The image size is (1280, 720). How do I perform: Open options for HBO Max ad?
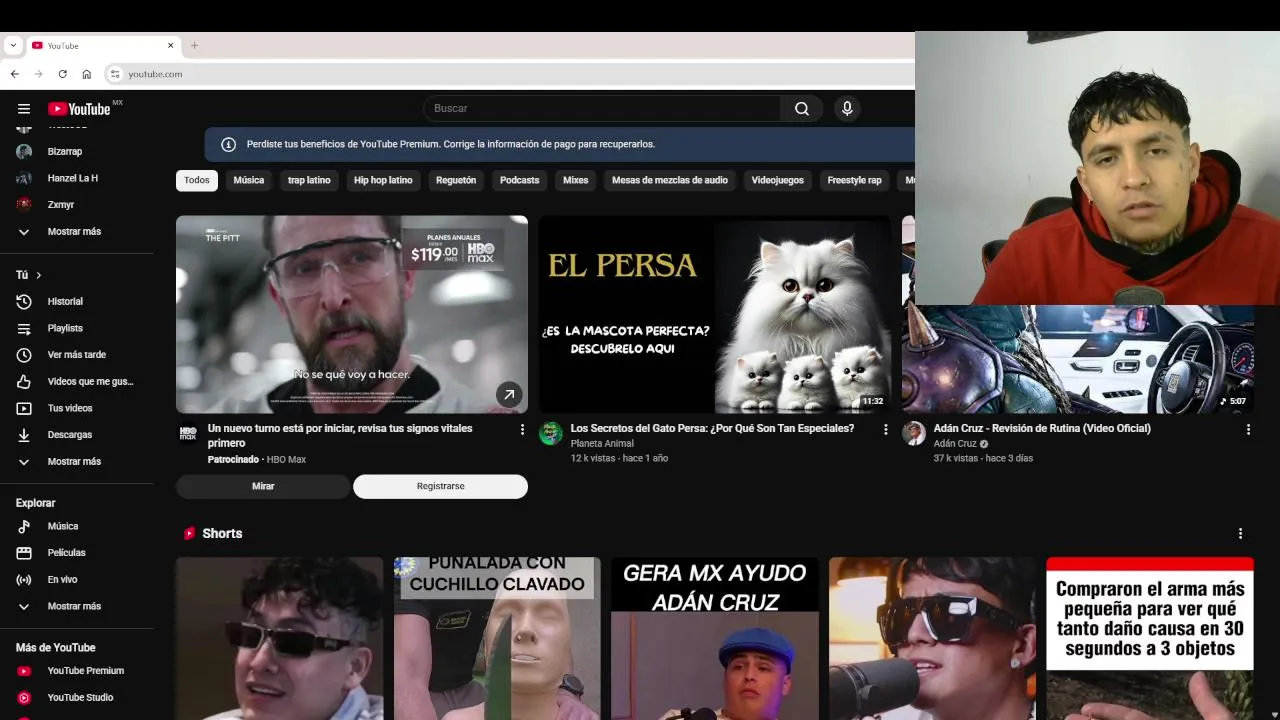coord(522,429)
